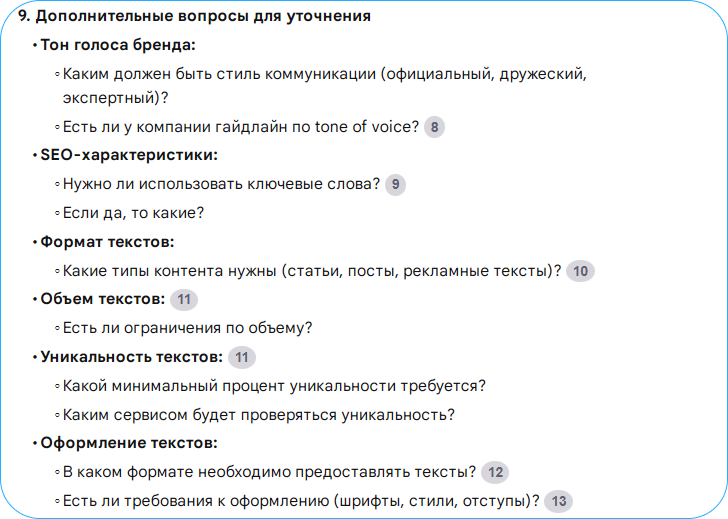Image resolution: width=728 pixels, height=519 pixels.
Task: Open citation badge 10 after рекламные тексты
Action: click(580, 271)
